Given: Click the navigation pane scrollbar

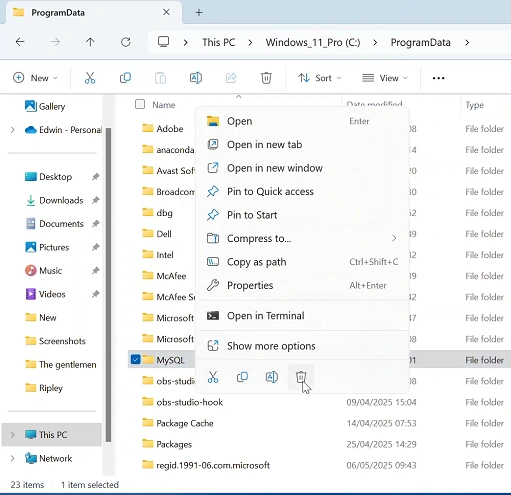Looking at the screenshot, I should coord(108,285).
